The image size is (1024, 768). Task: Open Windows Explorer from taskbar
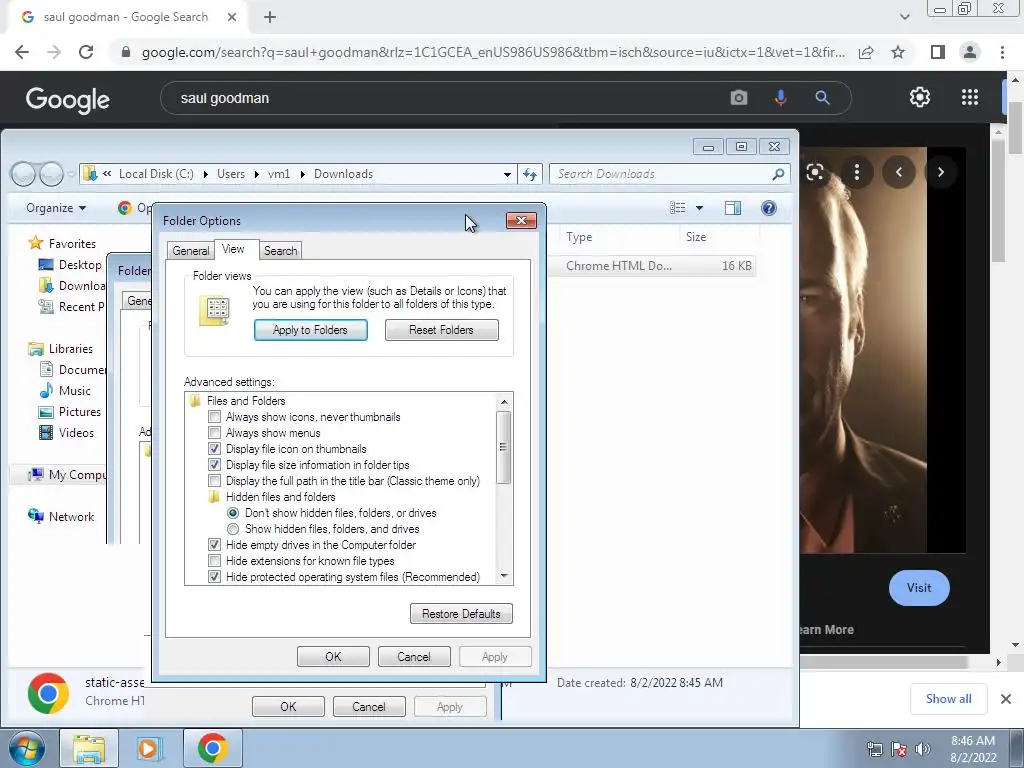89,748
